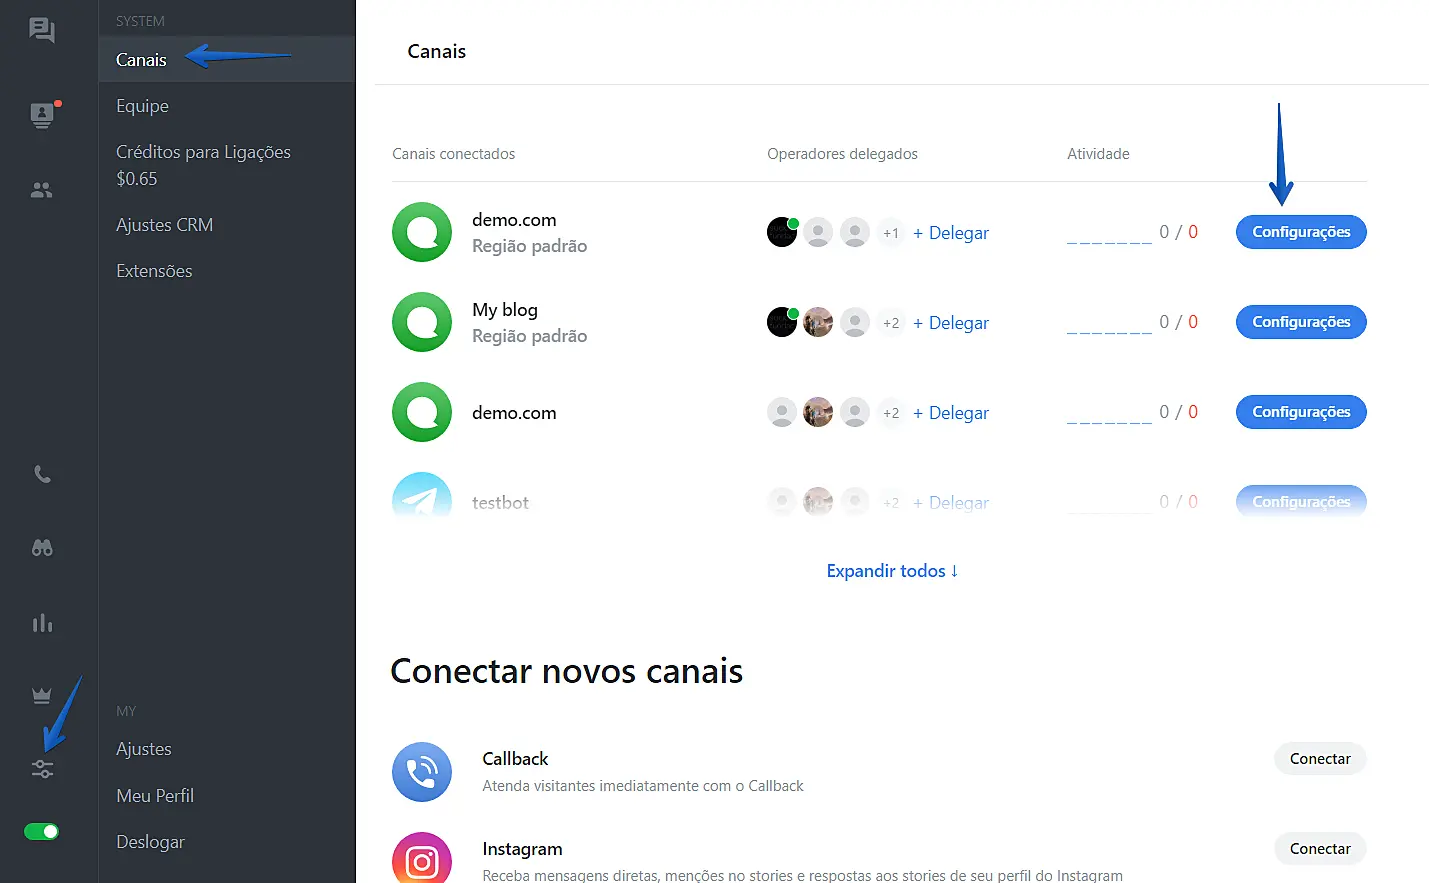The height and width of the screenshot is (883, 1429).
Task: Open Configurações for demo.com without region subtitle
Action: tap(1301, 412)
